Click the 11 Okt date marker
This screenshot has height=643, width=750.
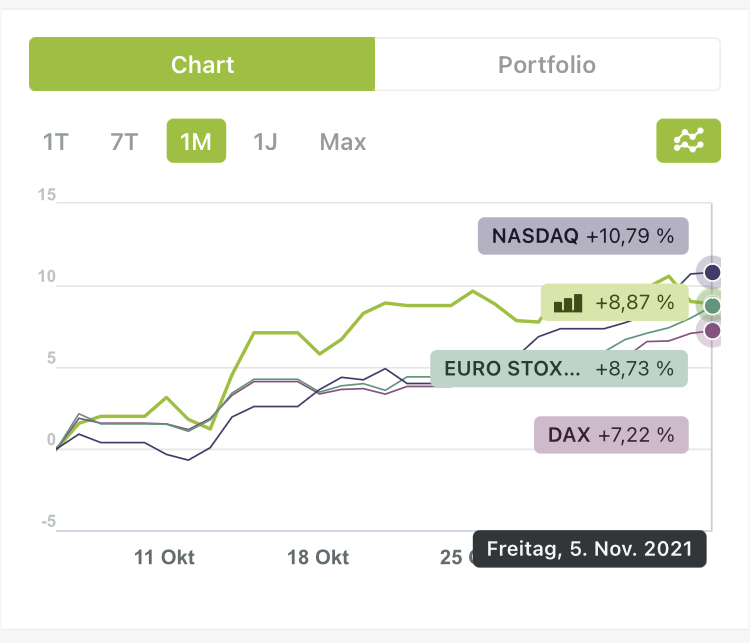[x=164, y=557]
